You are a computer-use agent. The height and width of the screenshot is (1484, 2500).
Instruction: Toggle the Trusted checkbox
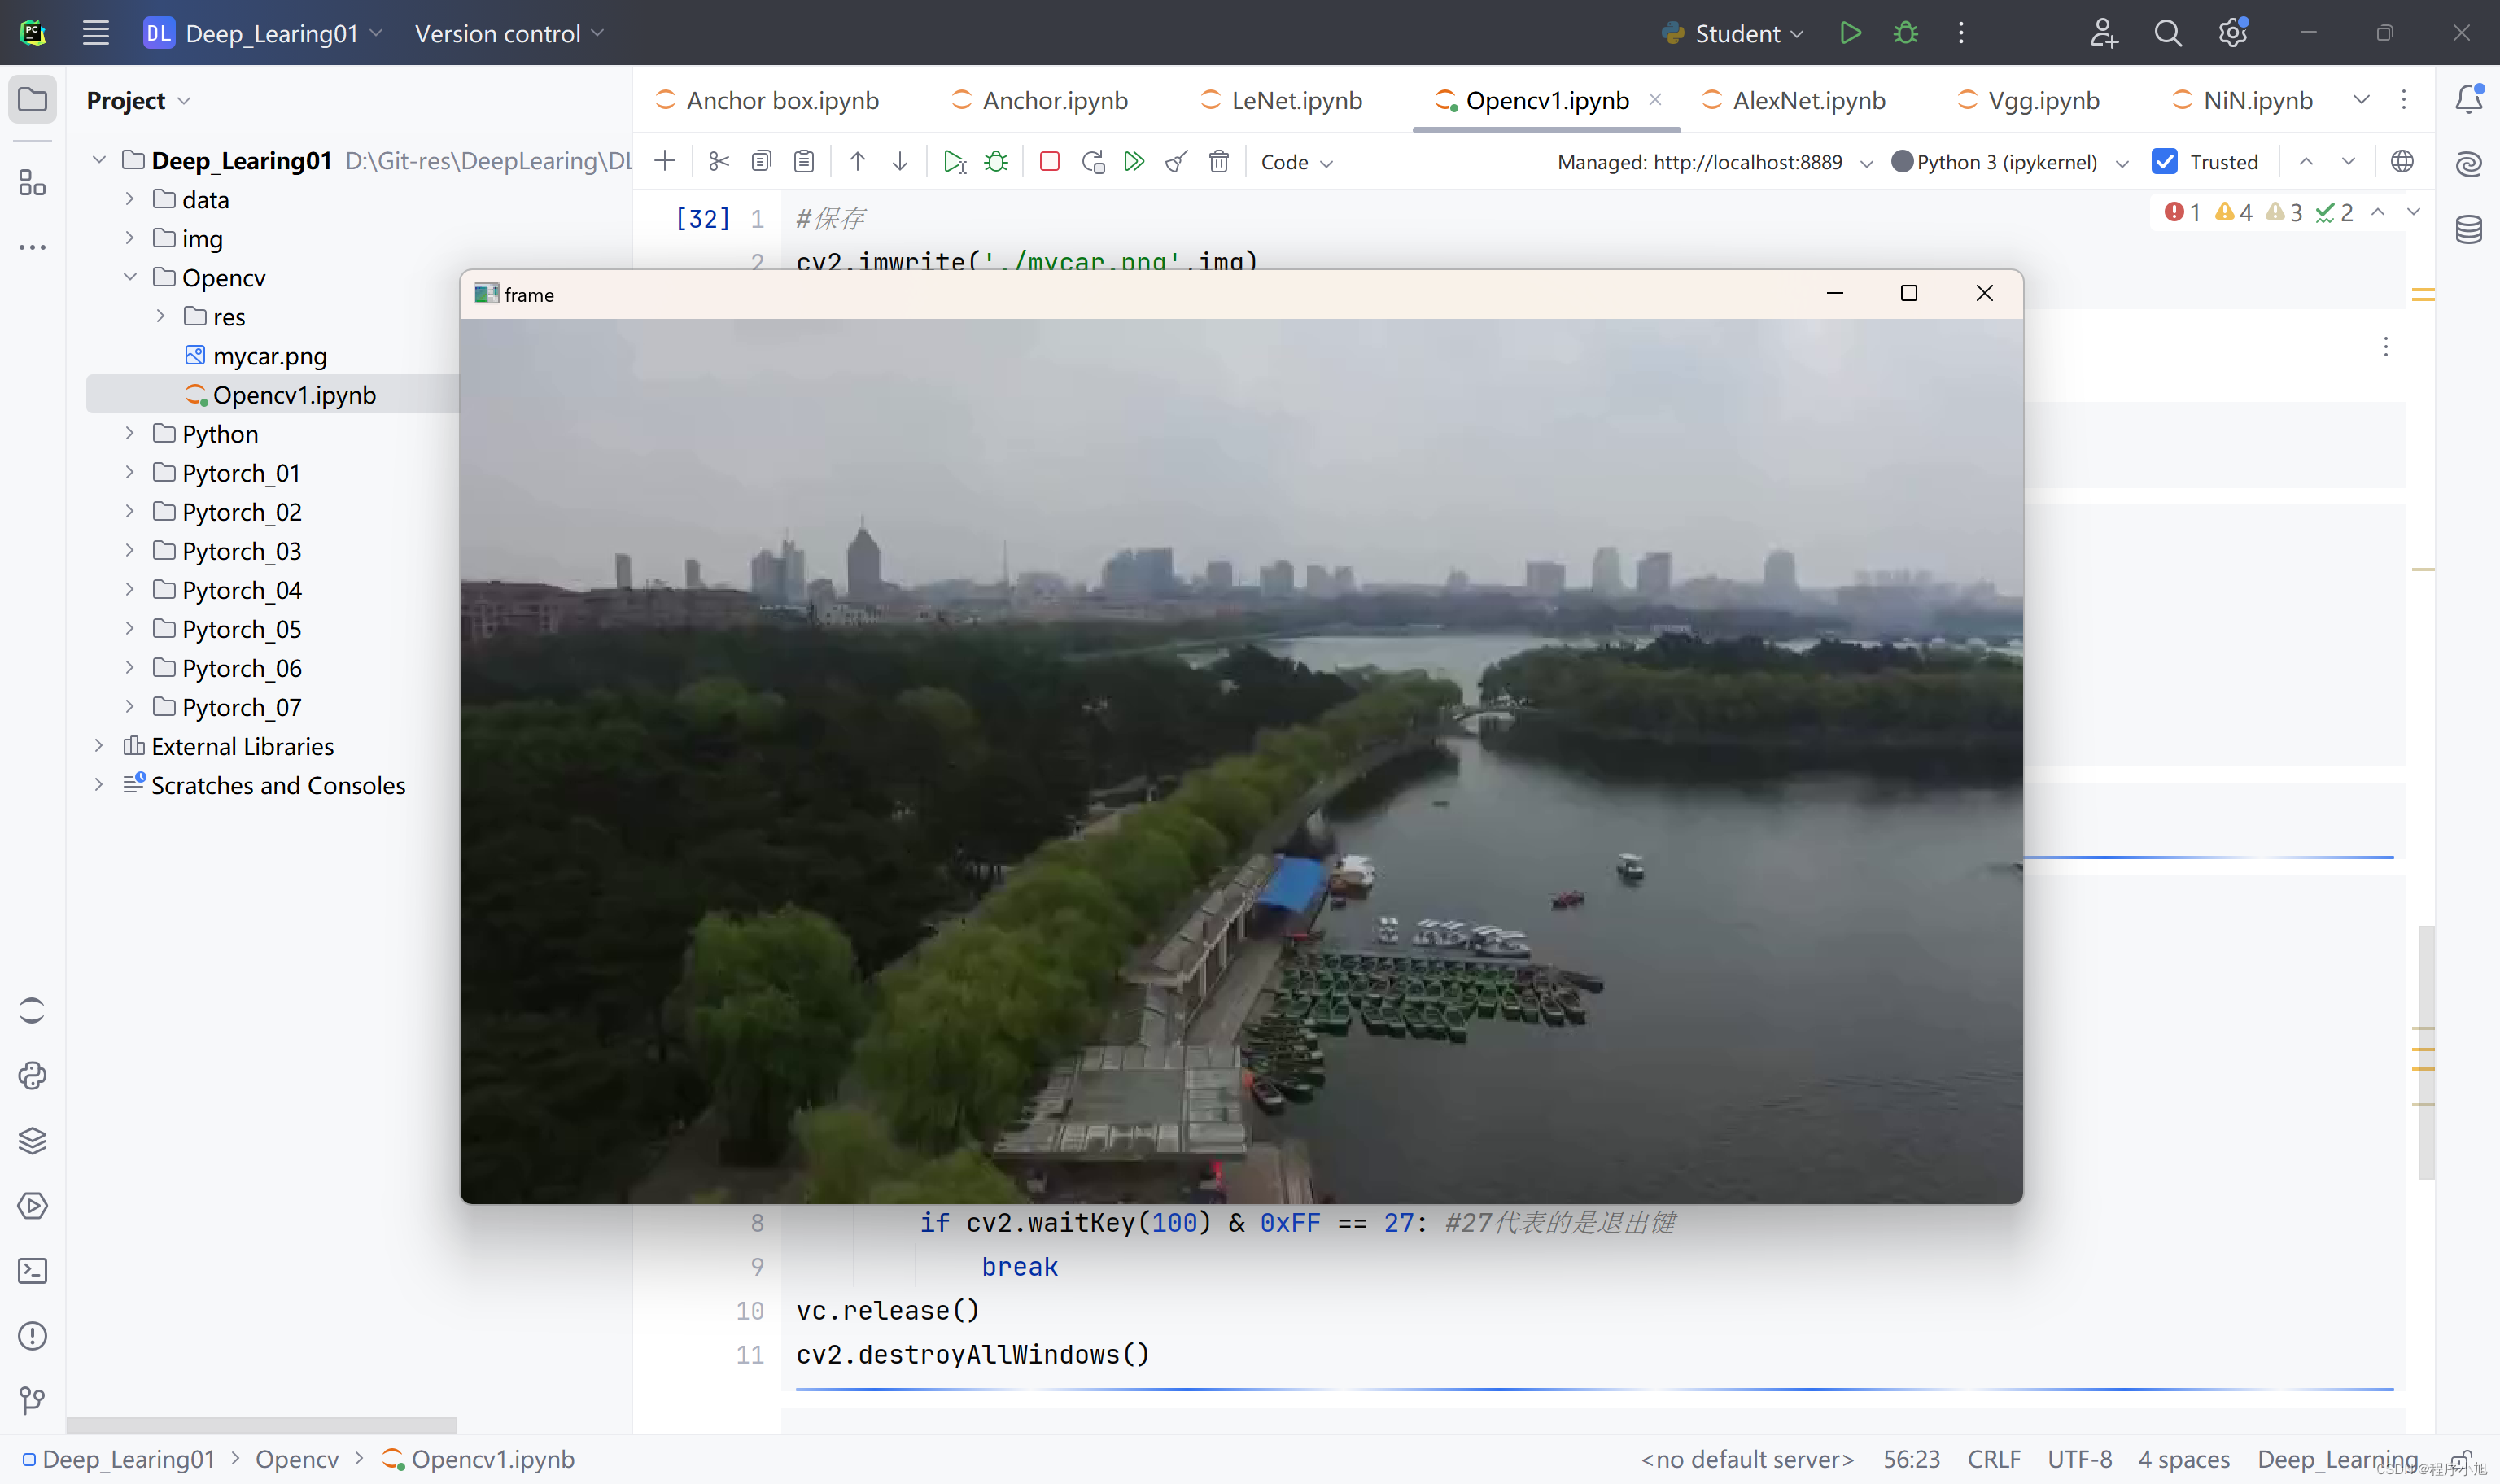2165,161
